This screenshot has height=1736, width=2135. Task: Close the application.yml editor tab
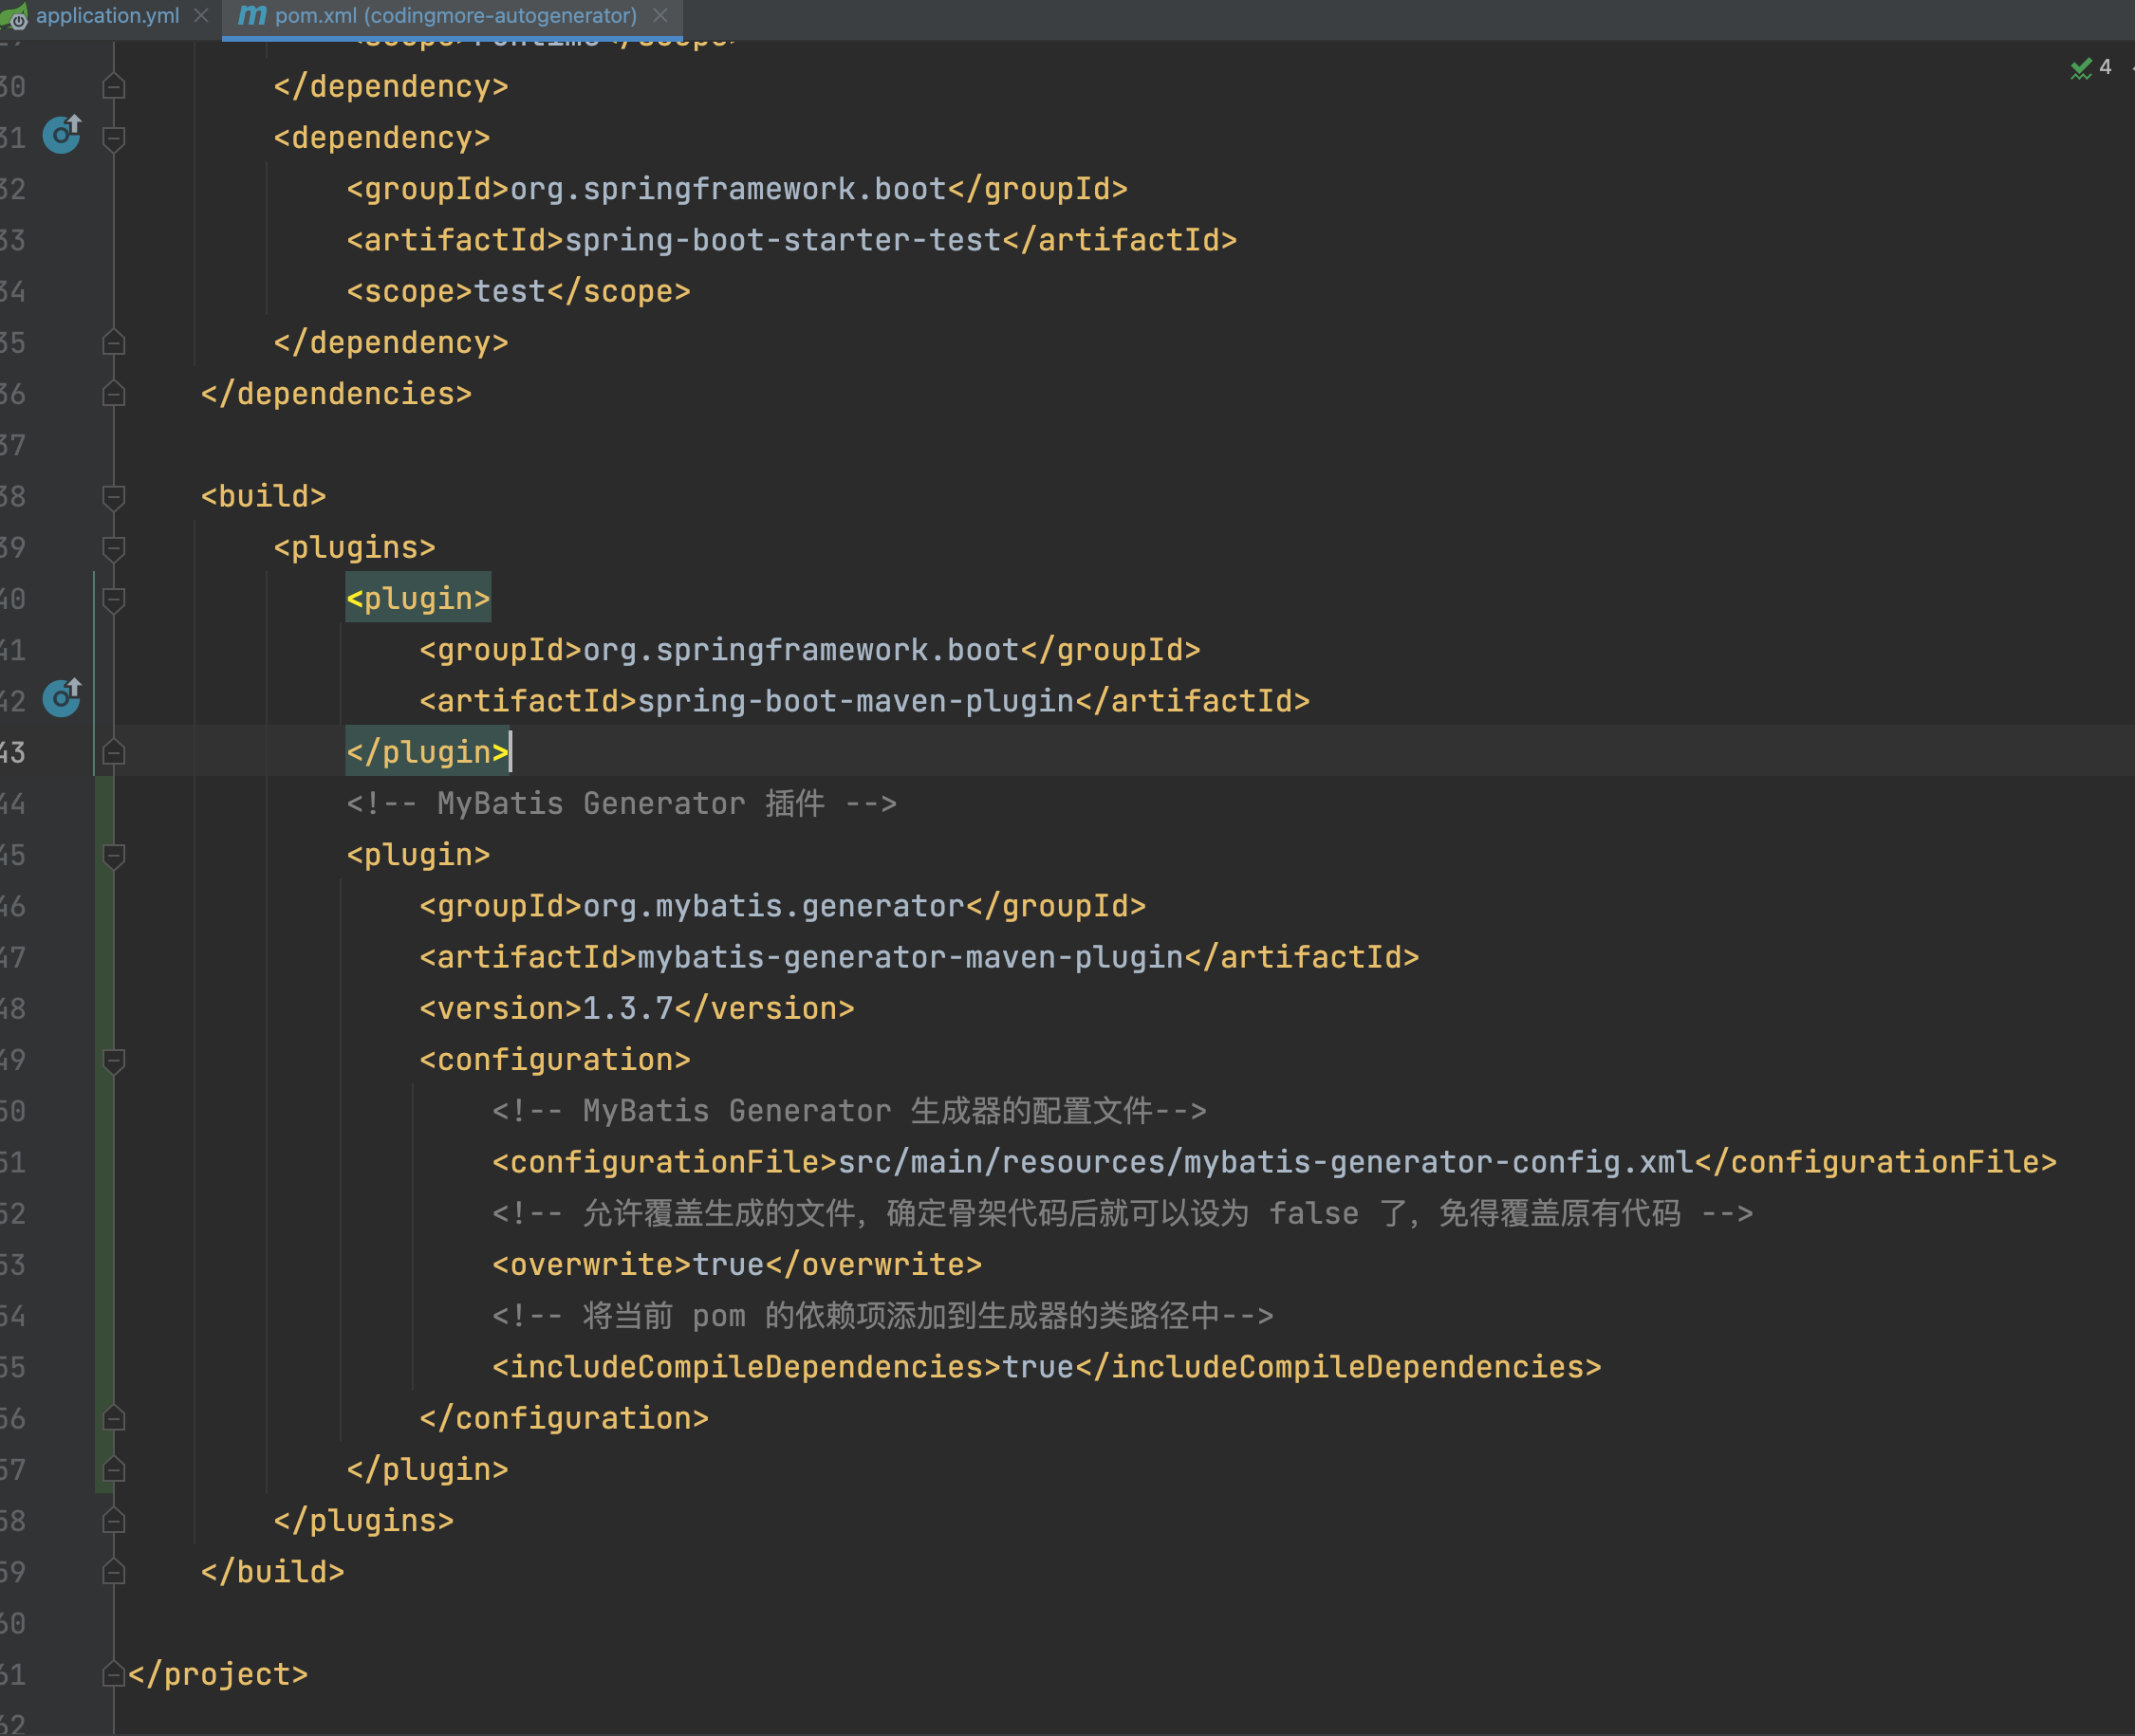[201, 15]
